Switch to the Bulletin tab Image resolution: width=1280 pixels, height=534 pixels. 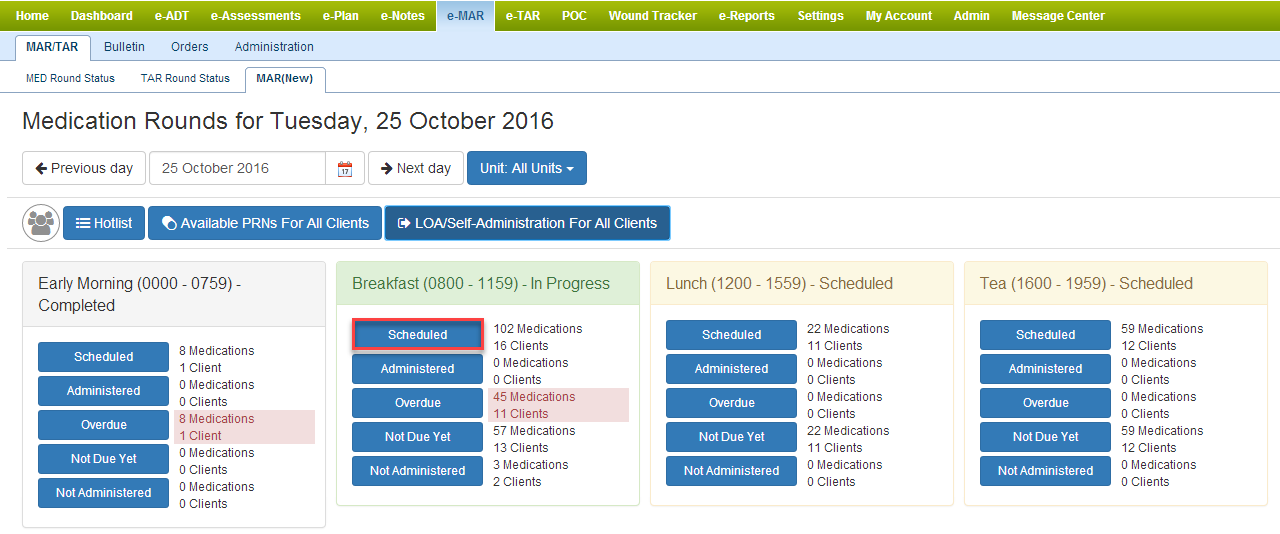124,47
